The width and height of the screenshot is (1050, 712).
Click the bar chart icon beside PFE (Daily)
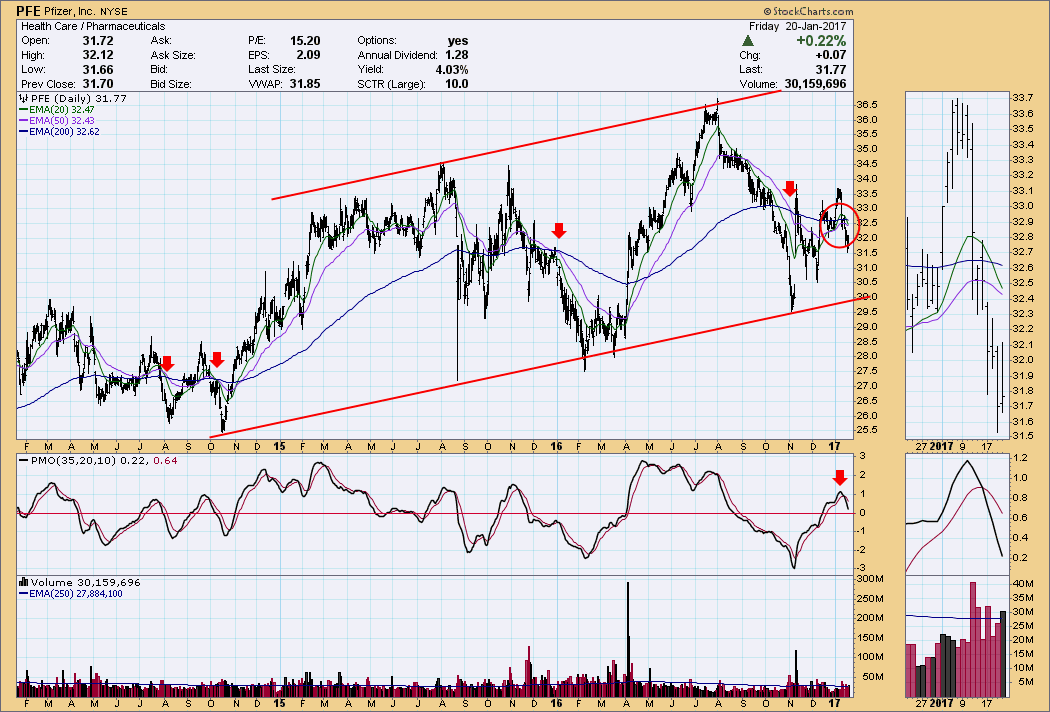[x=23, y=98]
